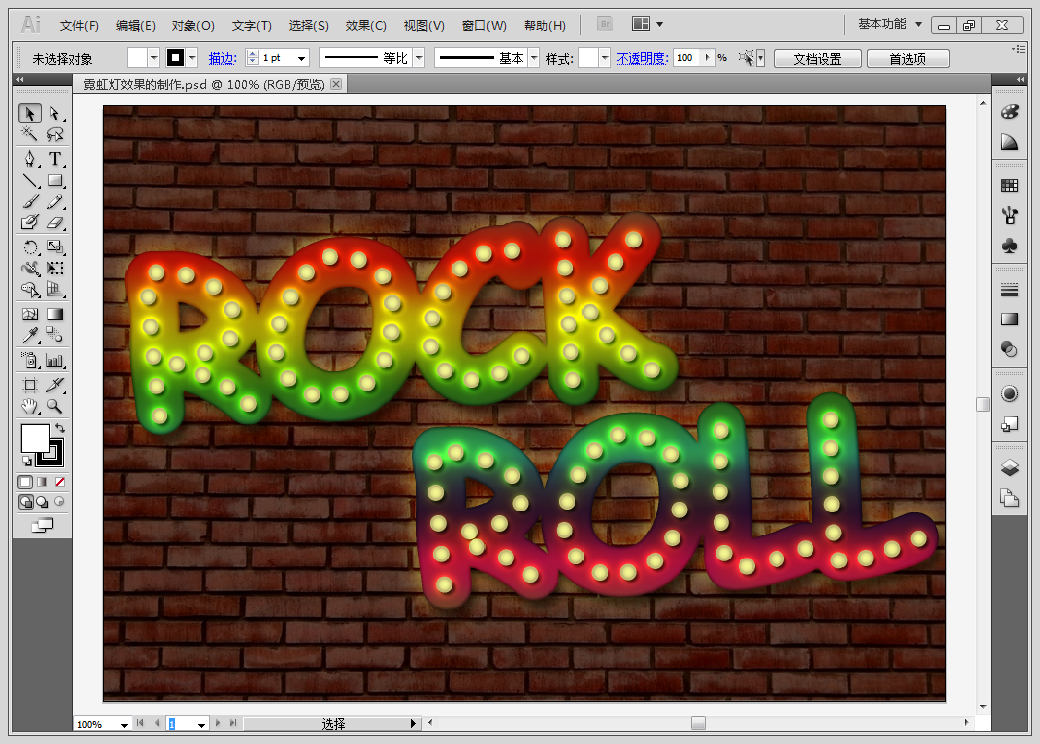The width and height of the screenshot is (1040, 744).
Task: Activate the Type tool
Action: 54,159
